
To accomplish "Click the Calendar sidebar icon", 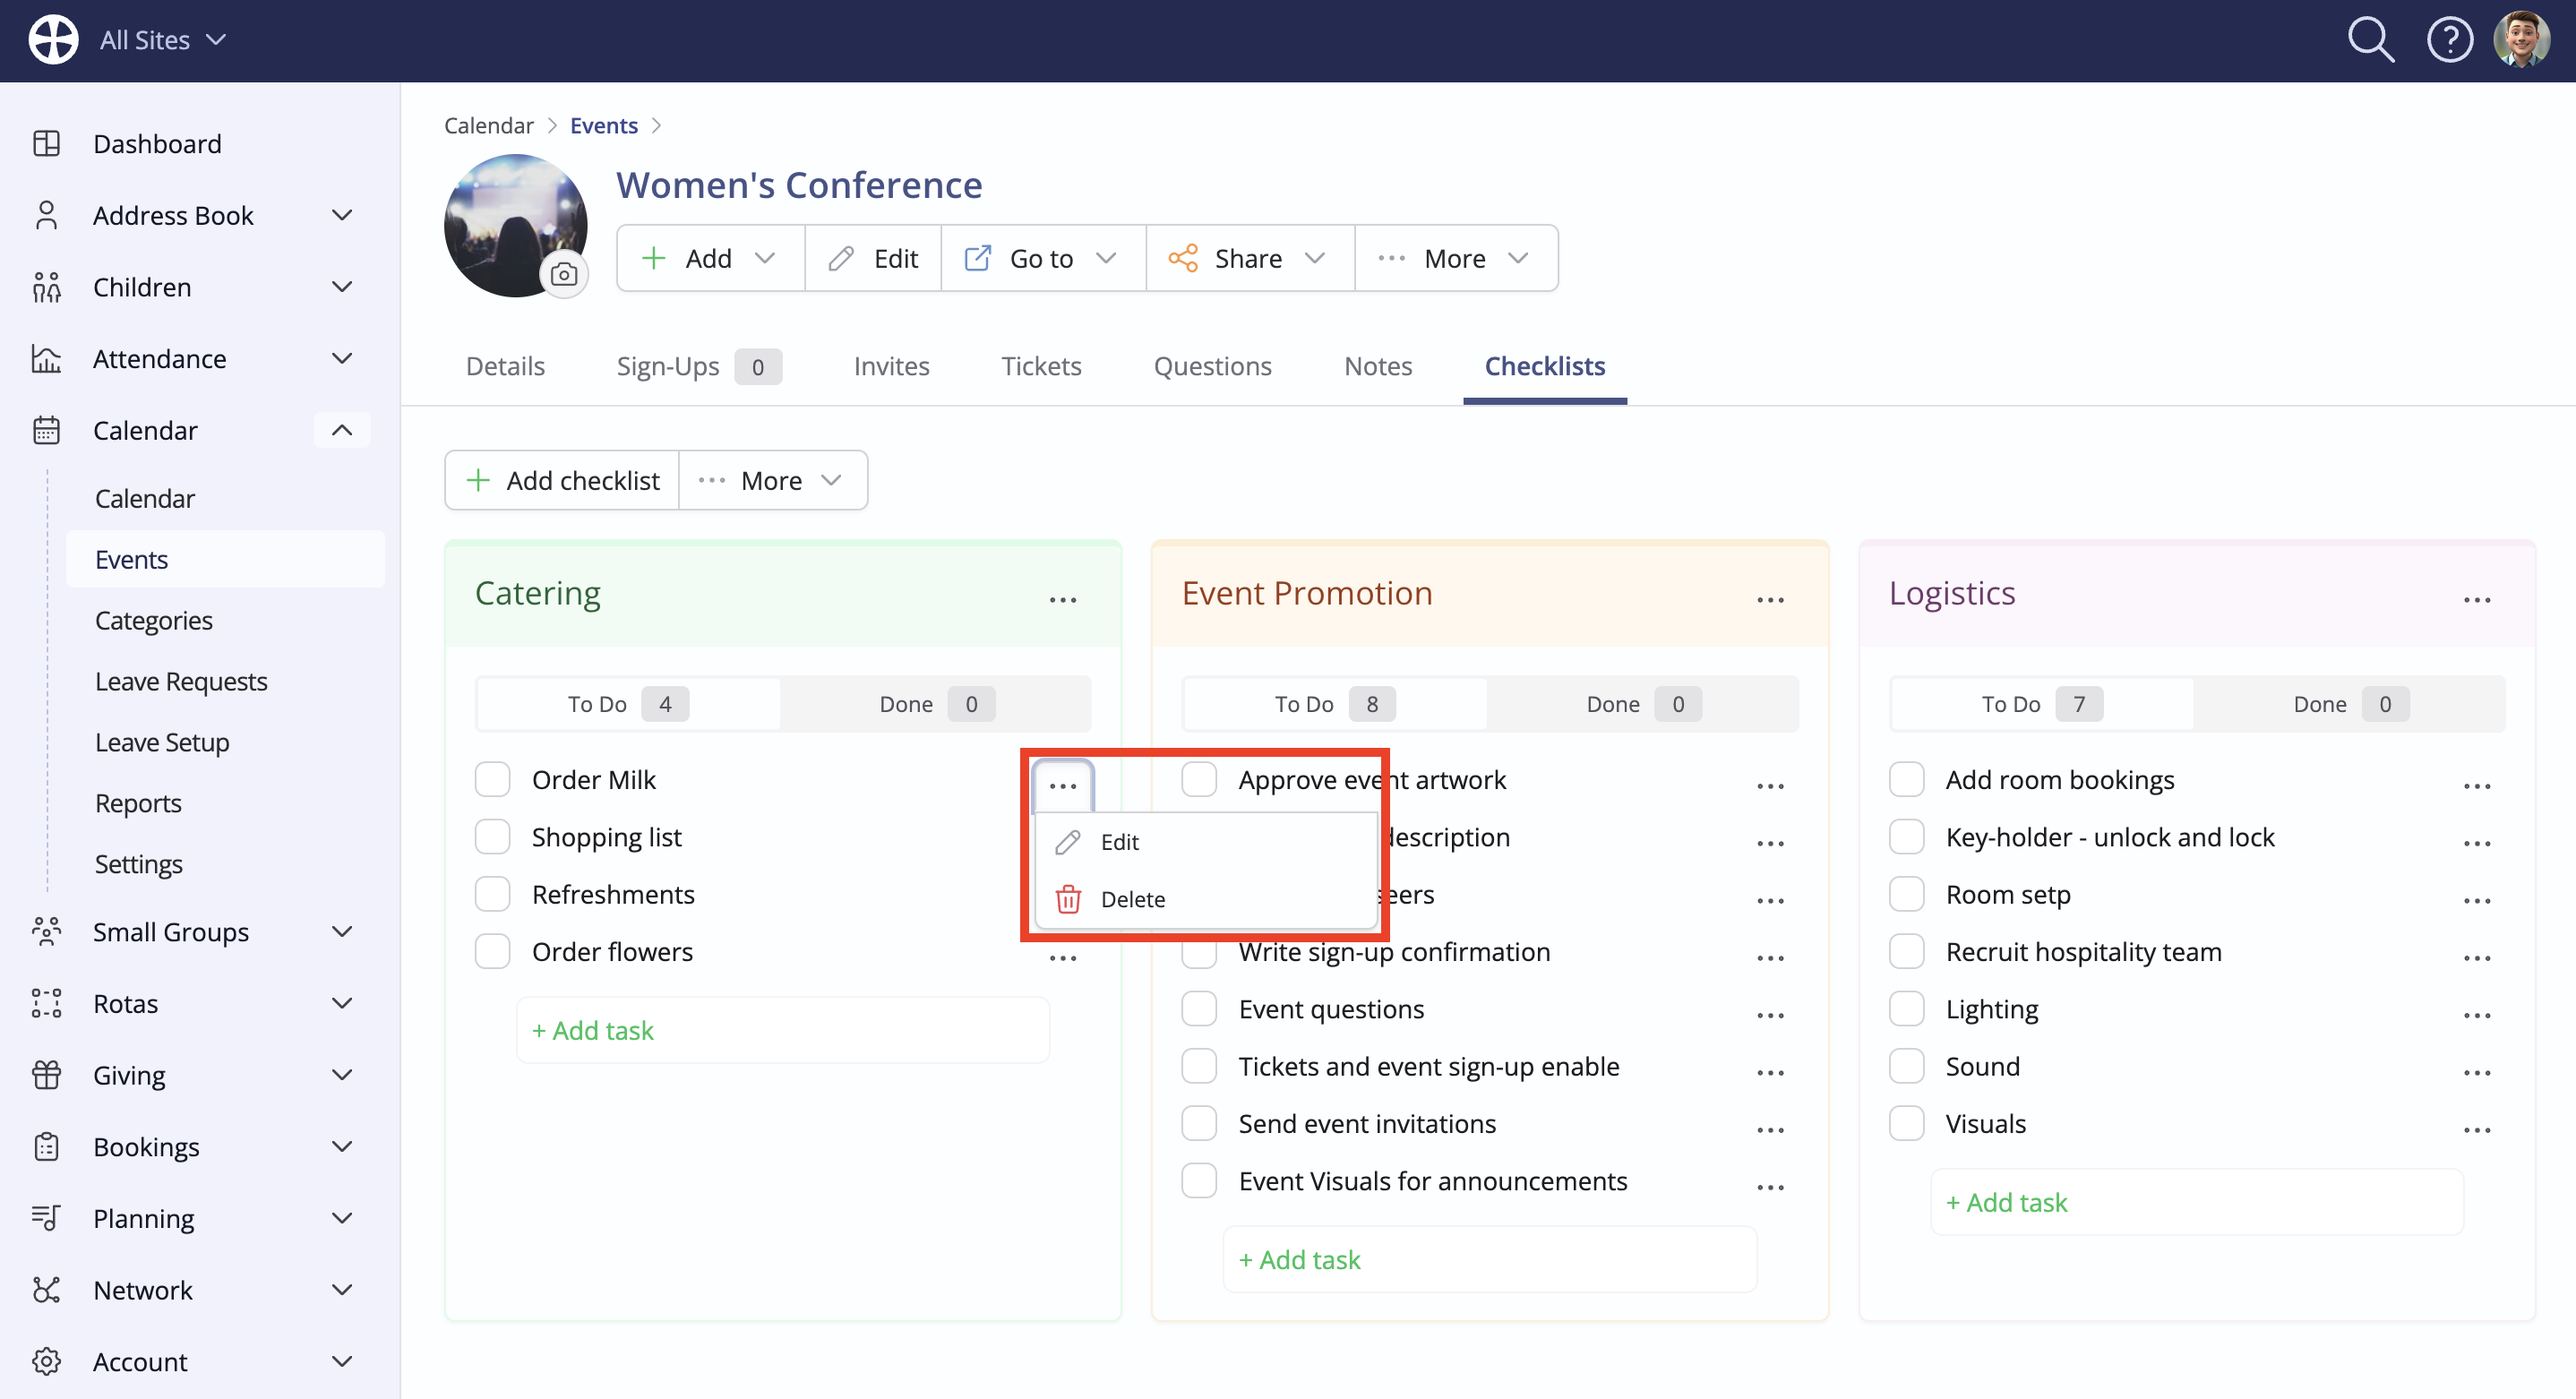I will 46,430.
